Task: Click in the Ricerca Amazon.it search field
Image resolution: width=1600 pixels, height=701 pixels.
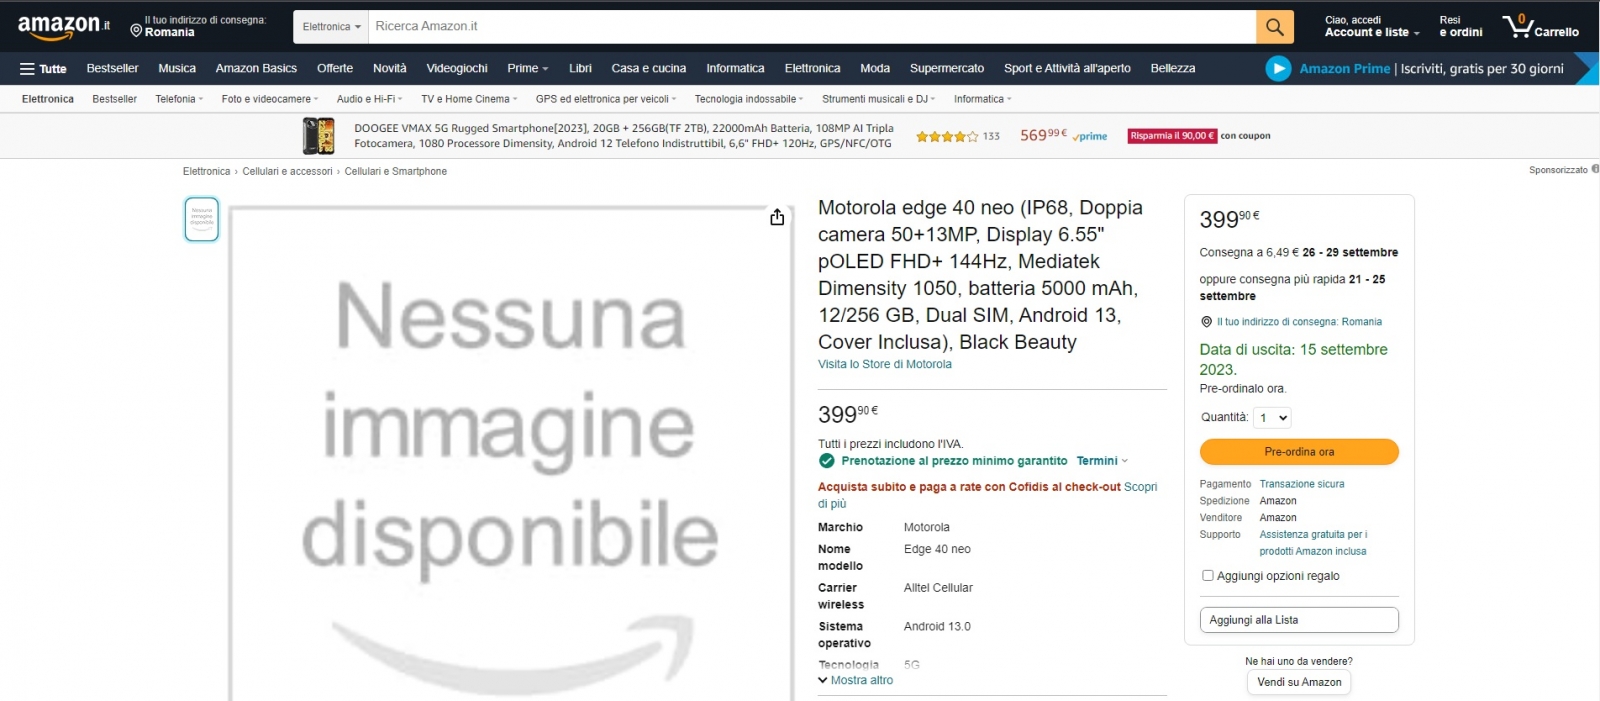Action: pyautogui.click(x=812, y=27)
